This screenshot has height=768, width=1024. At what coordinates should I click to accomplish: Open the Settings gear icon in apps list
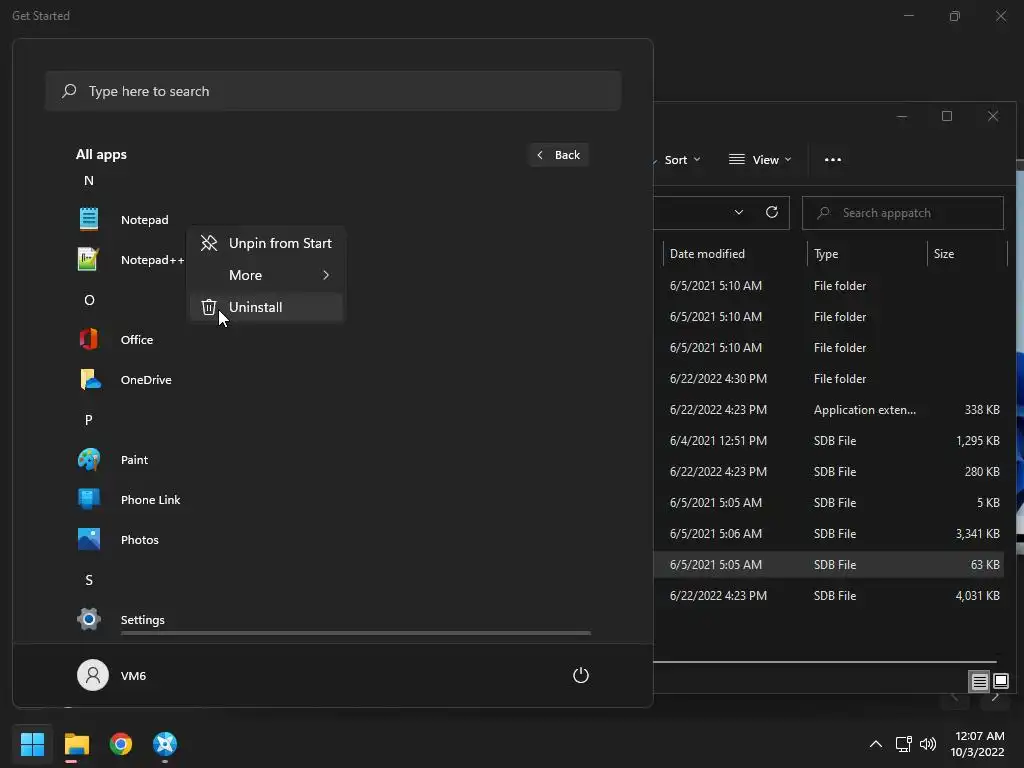coord(89,619)
